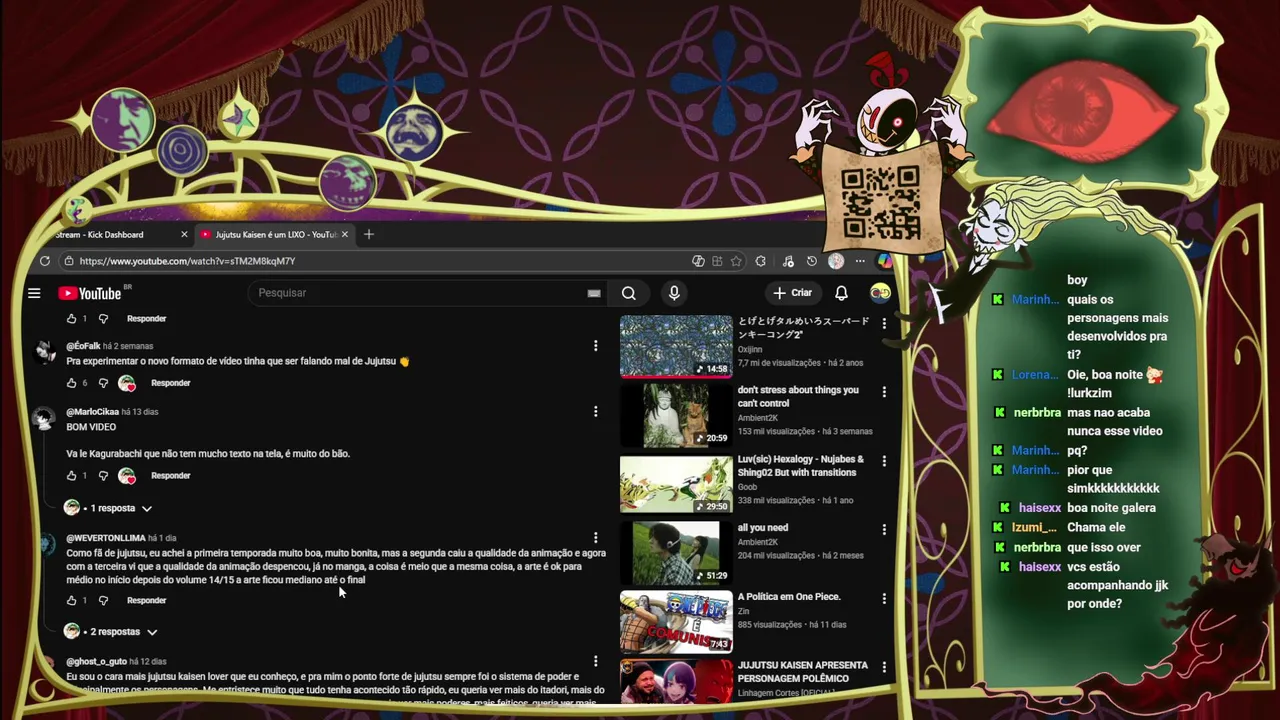Open the browser profile picture
The image size is (1280, 720).
tap(836, 261)
